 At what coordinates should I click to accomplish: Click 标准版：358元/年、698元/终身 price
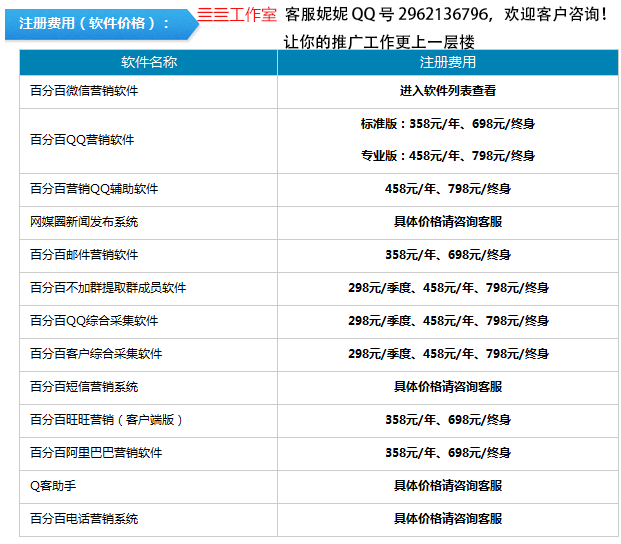tap(448, 124)
